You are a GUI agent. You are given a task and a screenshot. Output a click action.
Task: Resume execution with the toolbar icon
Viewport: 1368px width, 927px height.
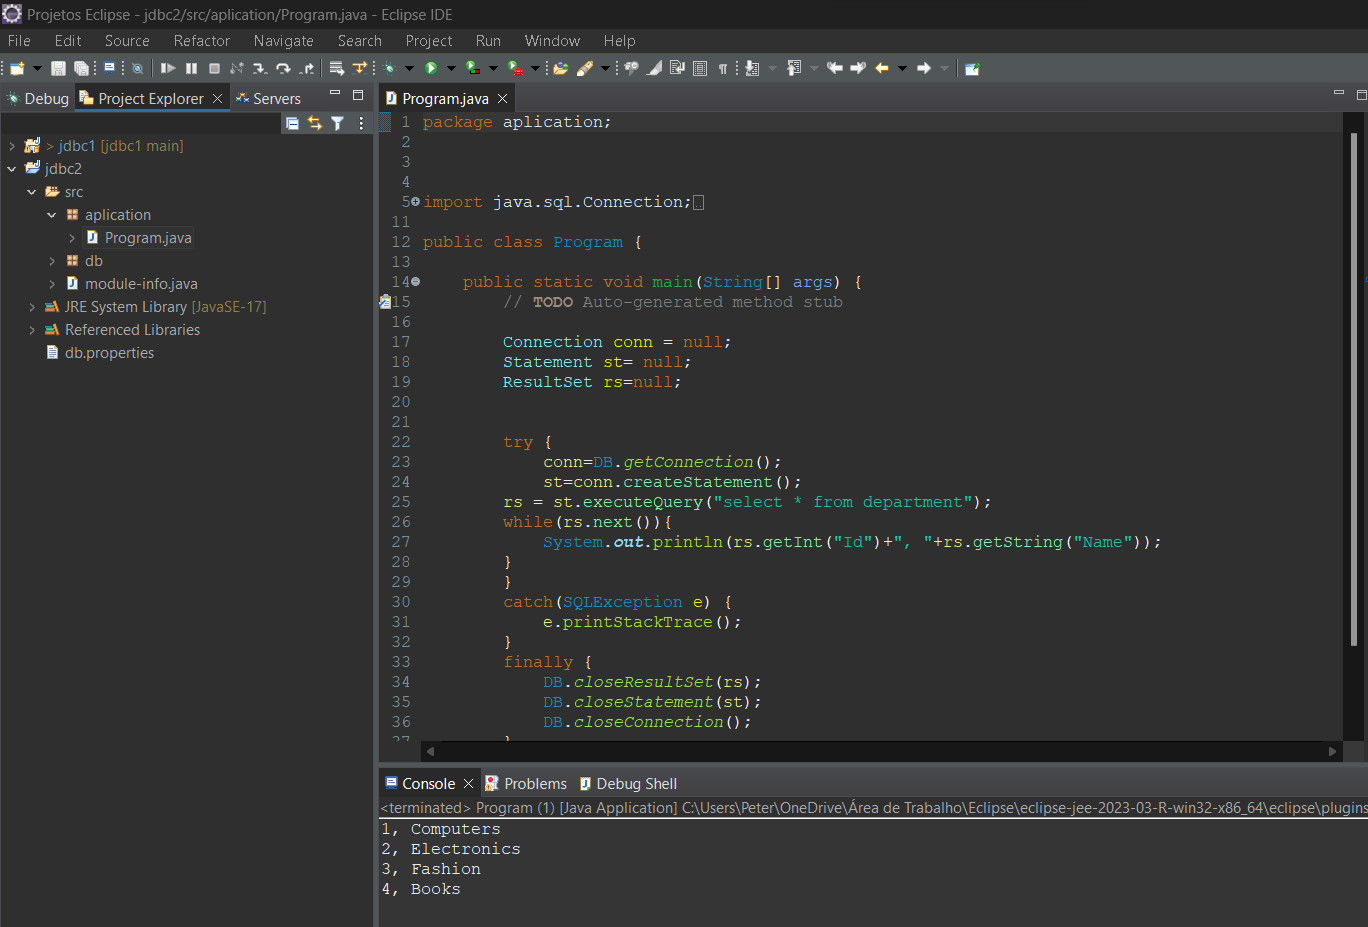[x=170, y=68]
